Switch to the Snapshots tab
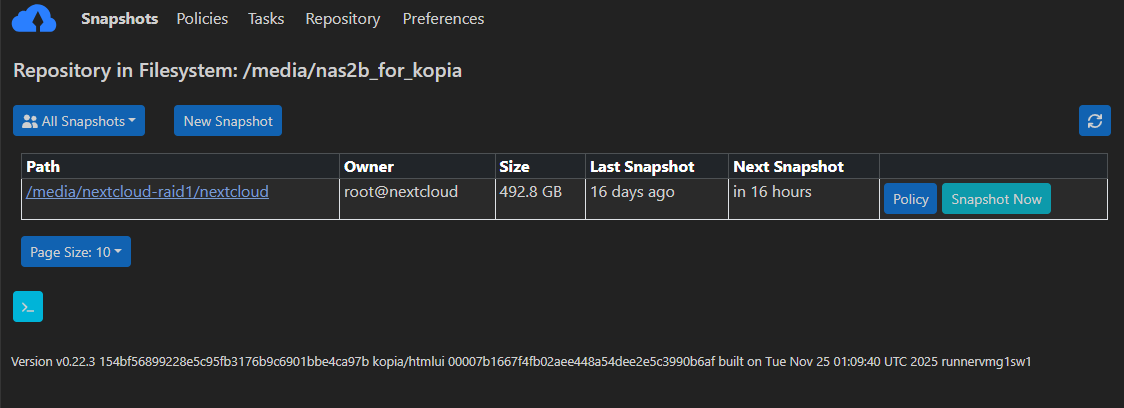Image resolution: width=1124 pixels, height=408 pixels. pyautogui.click(x=120, y=19)
